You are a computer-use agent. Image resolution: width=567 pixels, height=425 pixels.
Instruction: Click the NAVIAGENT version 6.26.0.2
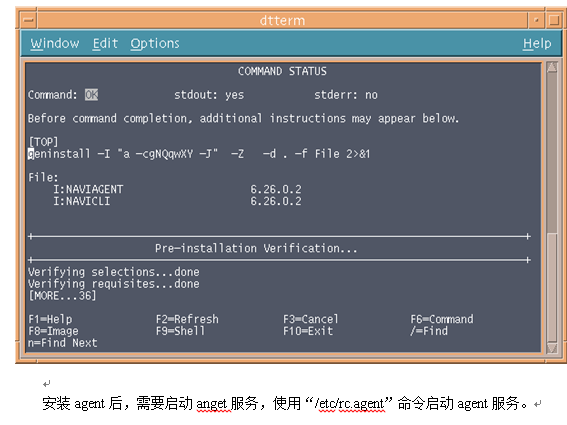[276, 189]
